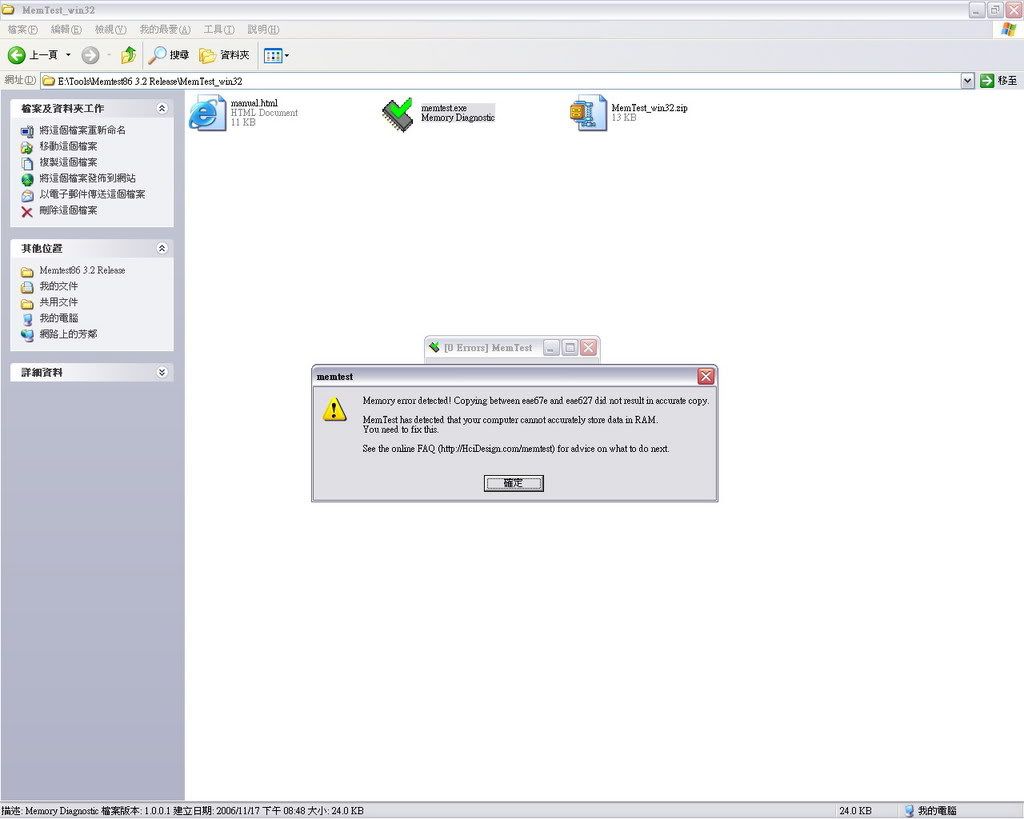The width and height of the screenshot is (1024, 819).
Task: Open the File (檔案) menu
Action: click(23, 29)
